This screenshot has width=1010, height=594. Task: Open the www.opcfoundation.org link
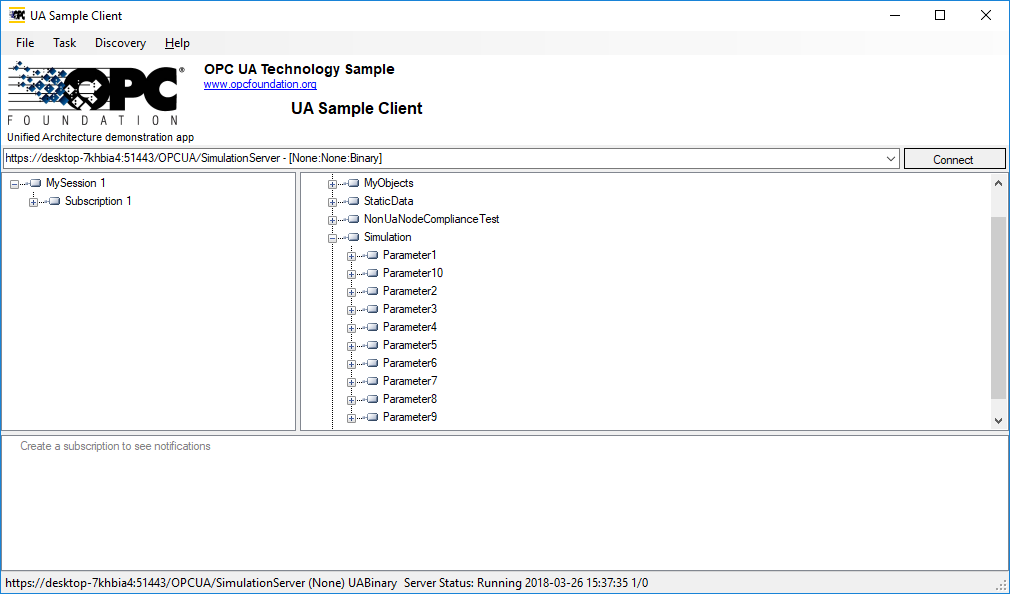[259, 84]
